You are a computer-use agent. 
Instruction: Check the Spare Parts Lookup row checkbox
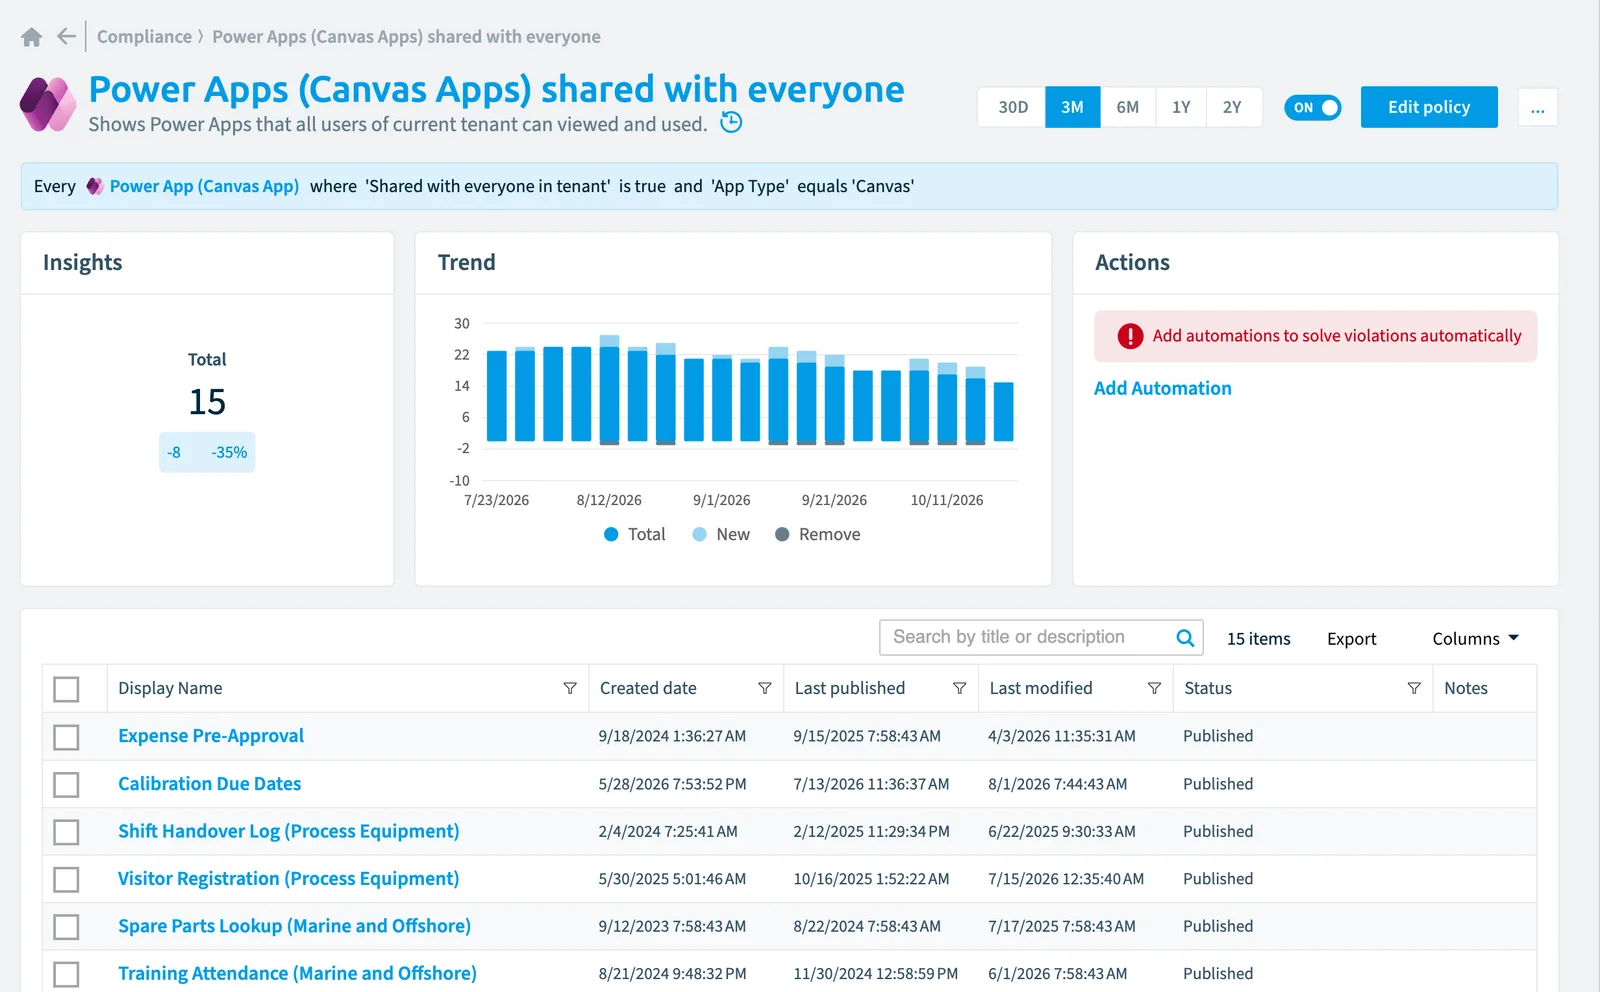(x=66, y=927)
